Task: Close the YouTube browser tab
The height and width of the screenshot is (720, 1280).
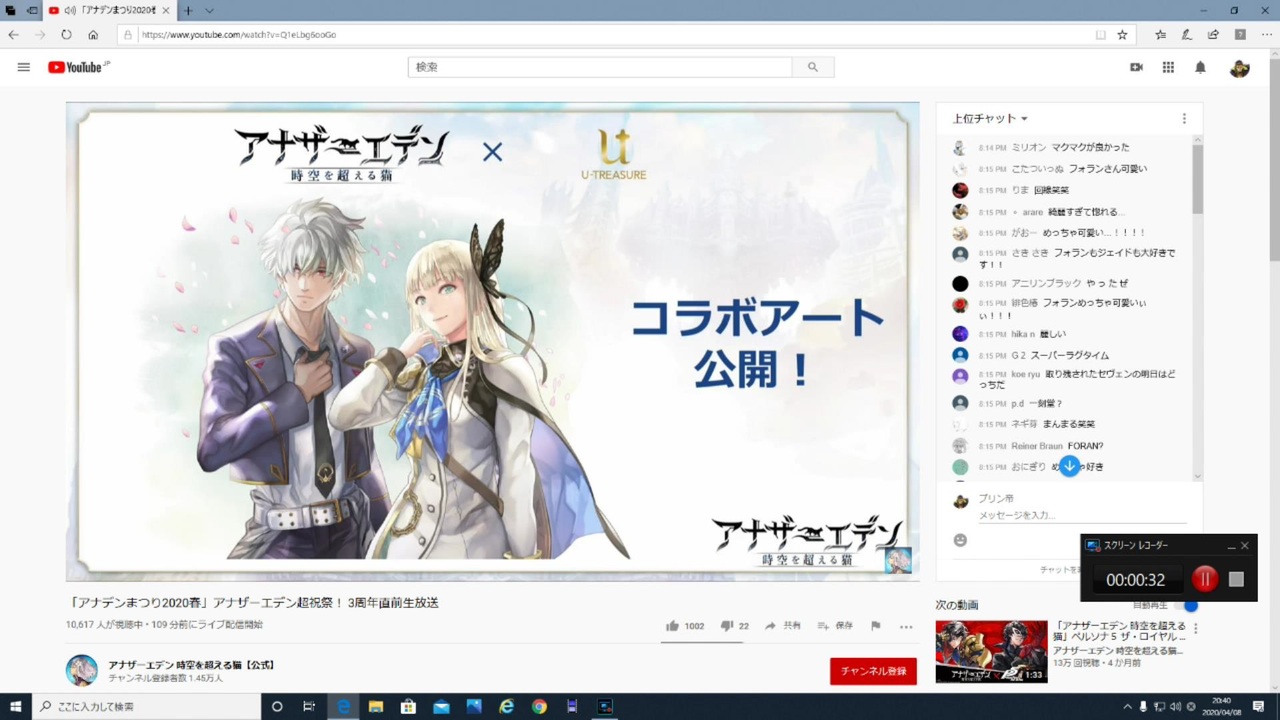Action: click(166, 10)
